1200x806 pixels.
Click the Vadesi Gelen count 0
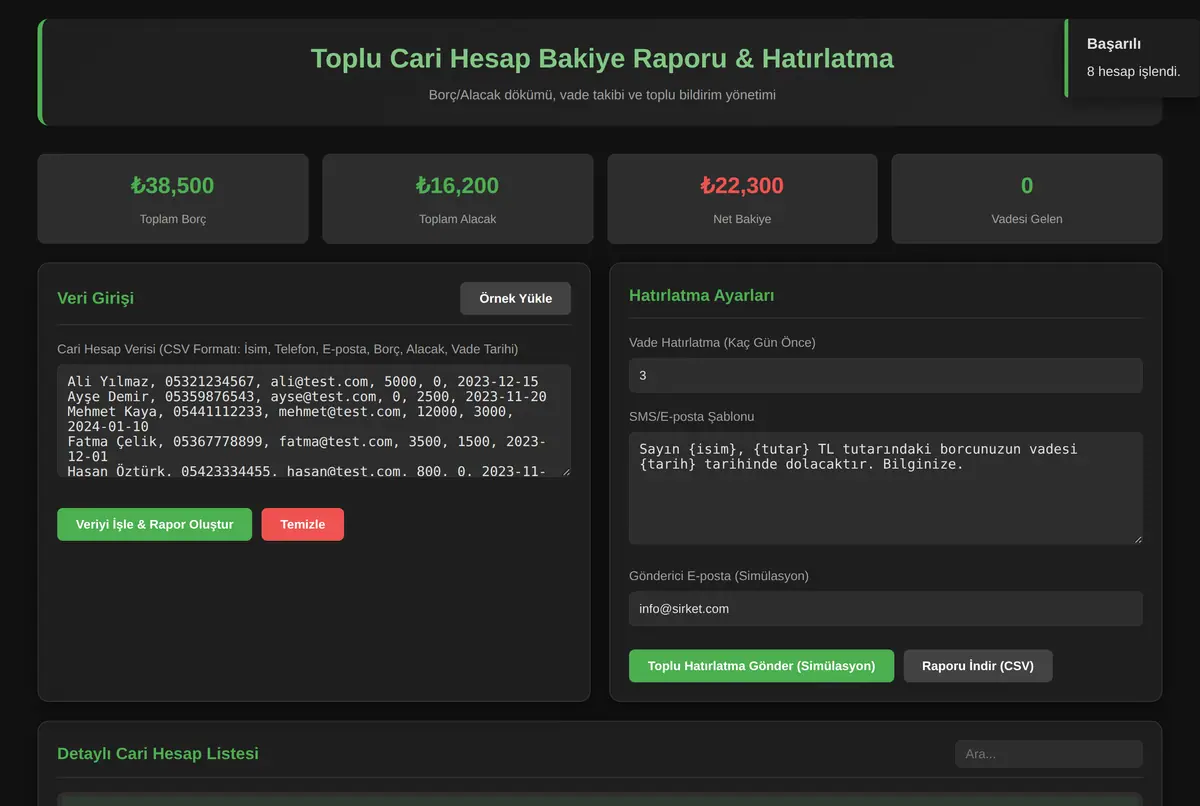pos(1027,185)
